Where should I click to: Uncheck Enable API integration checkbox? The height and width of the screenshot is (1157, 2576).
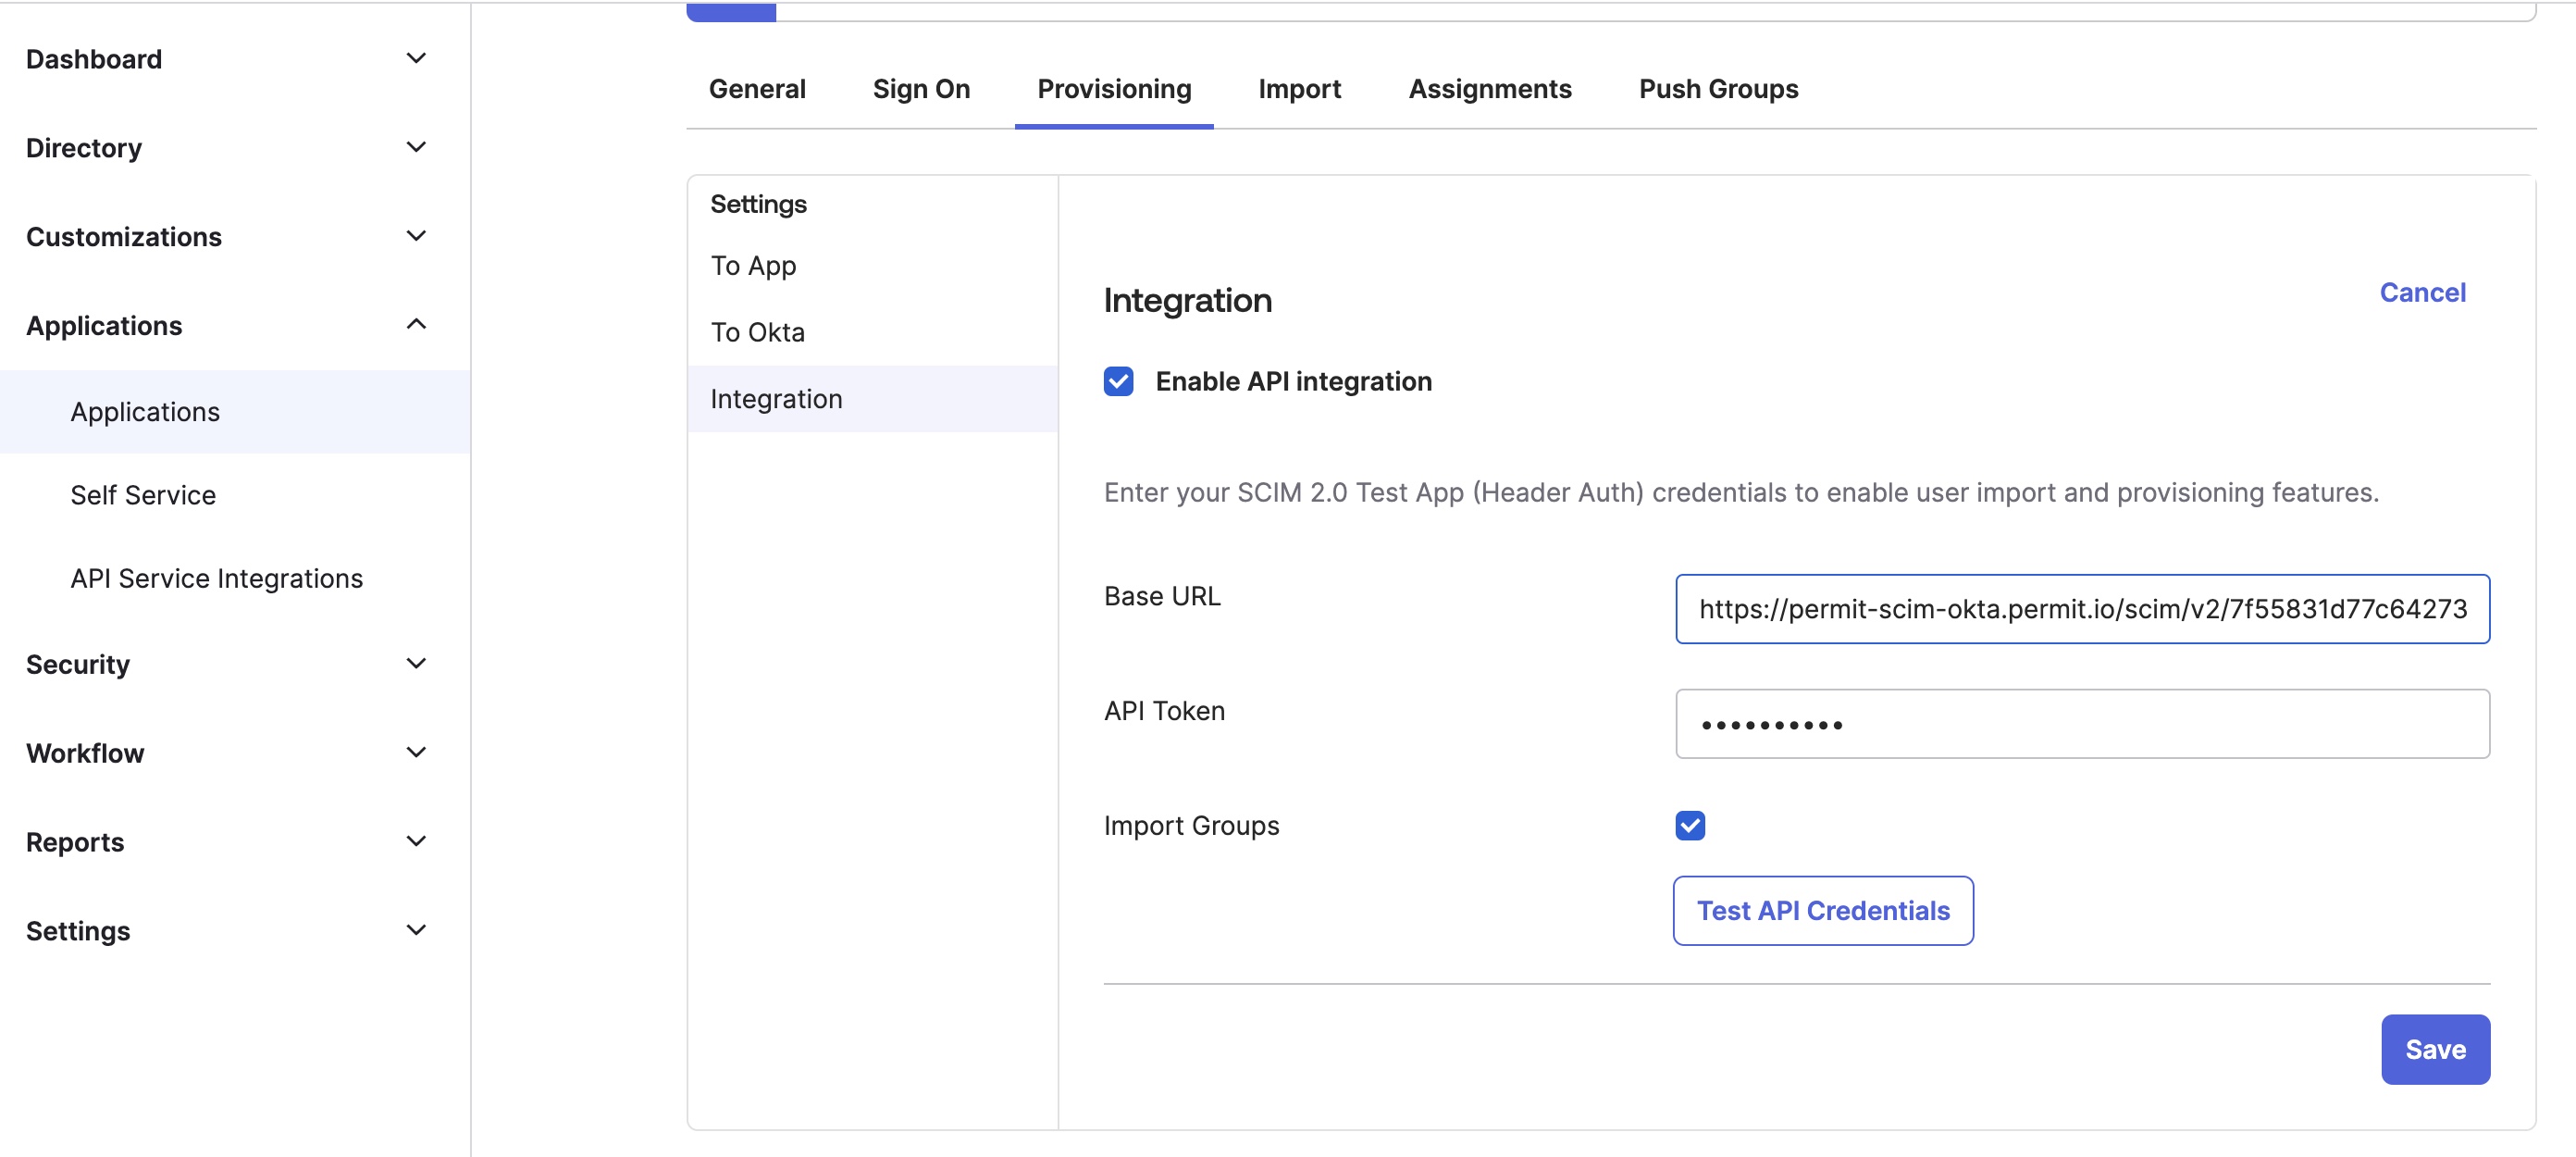click(1118, 381)
